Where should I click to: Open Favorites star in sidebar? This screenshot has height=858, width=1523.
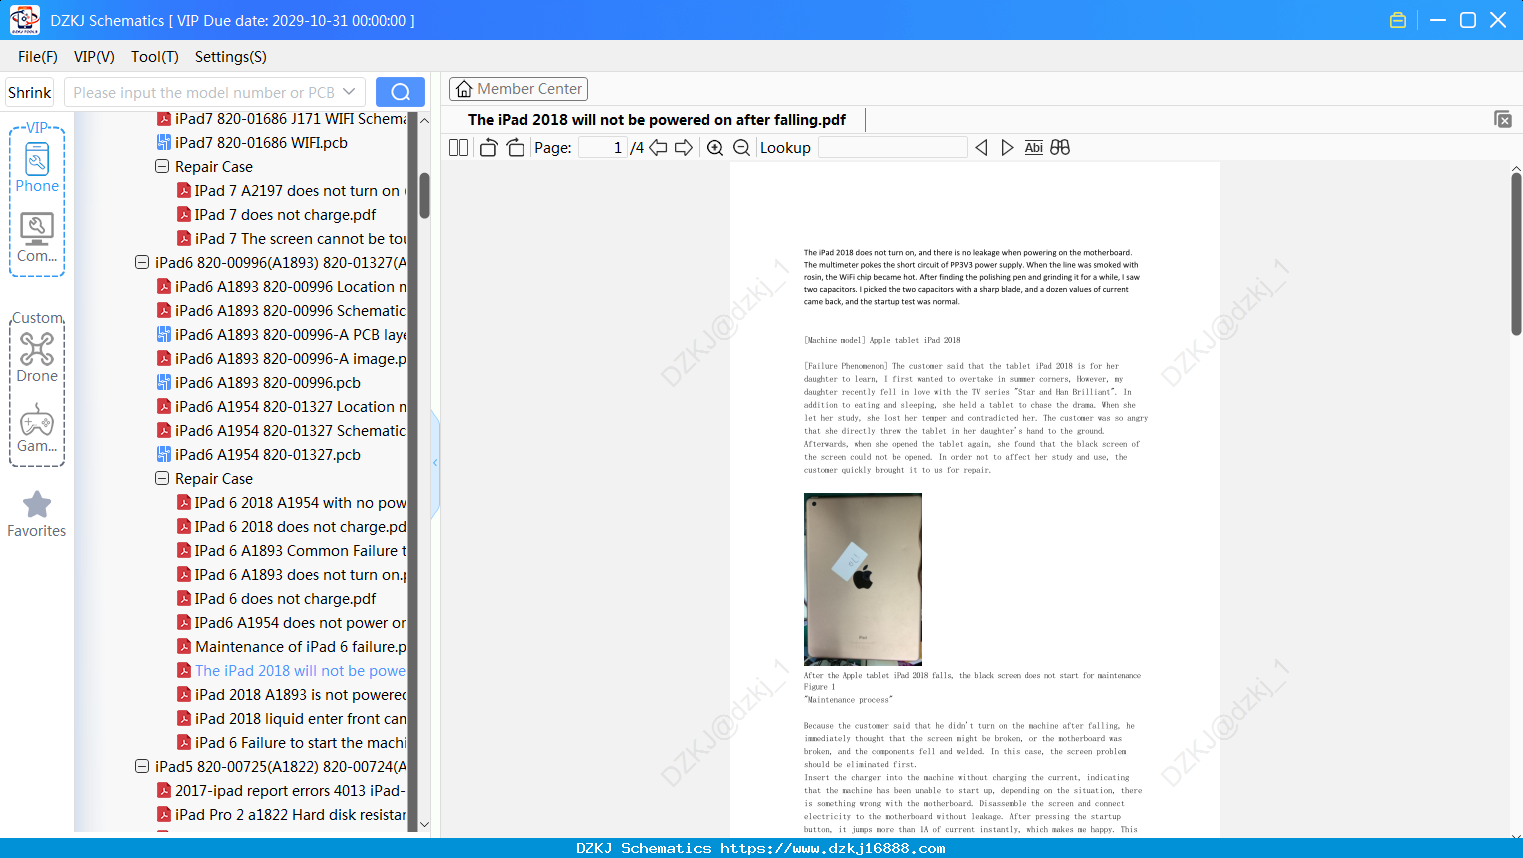point(37,514)
